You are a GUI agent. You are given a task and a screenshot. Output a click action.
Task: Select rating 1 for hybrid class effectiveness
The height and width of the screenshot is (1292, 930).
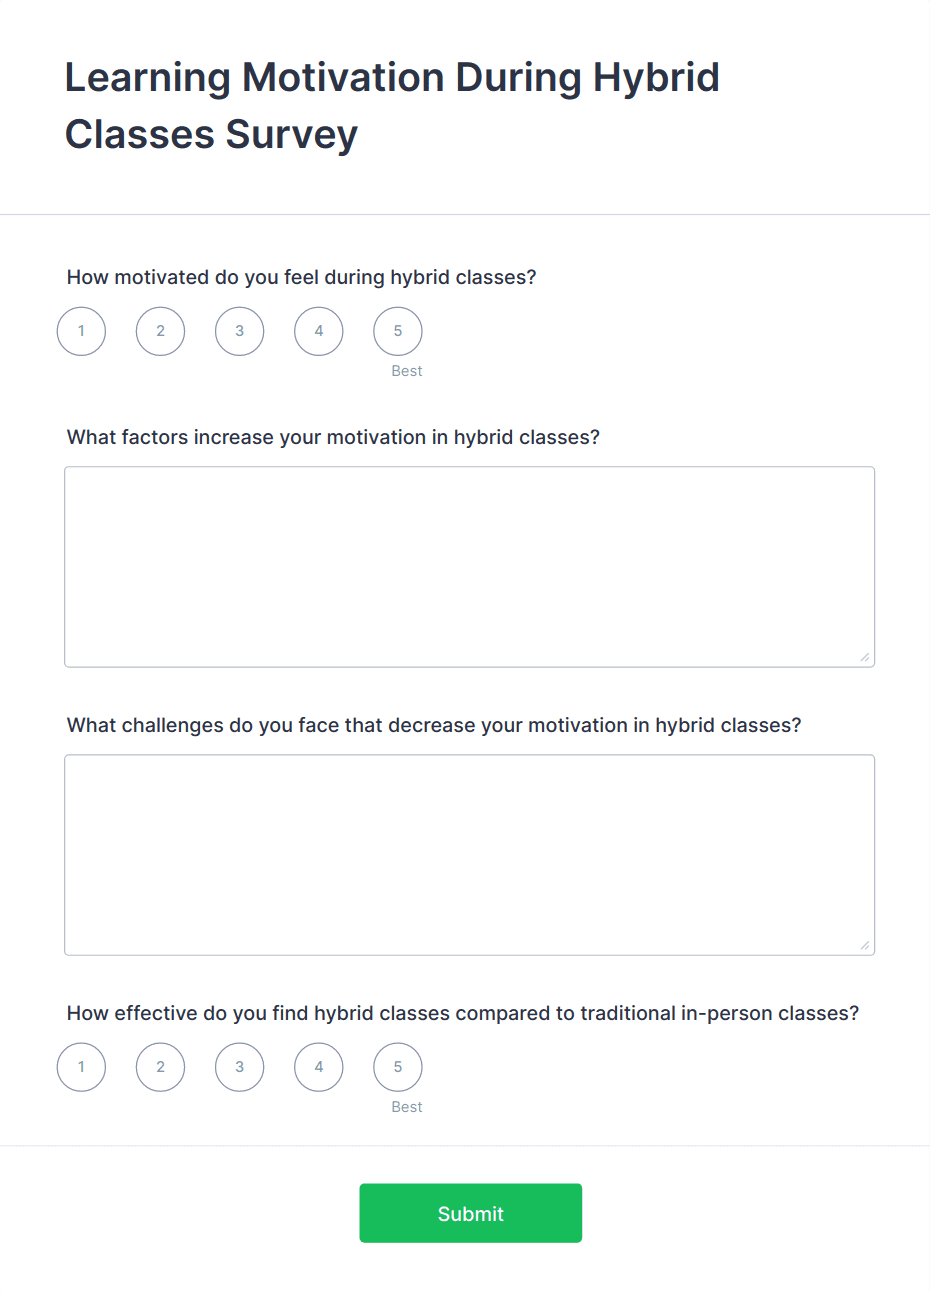[x=81, y=1067]
